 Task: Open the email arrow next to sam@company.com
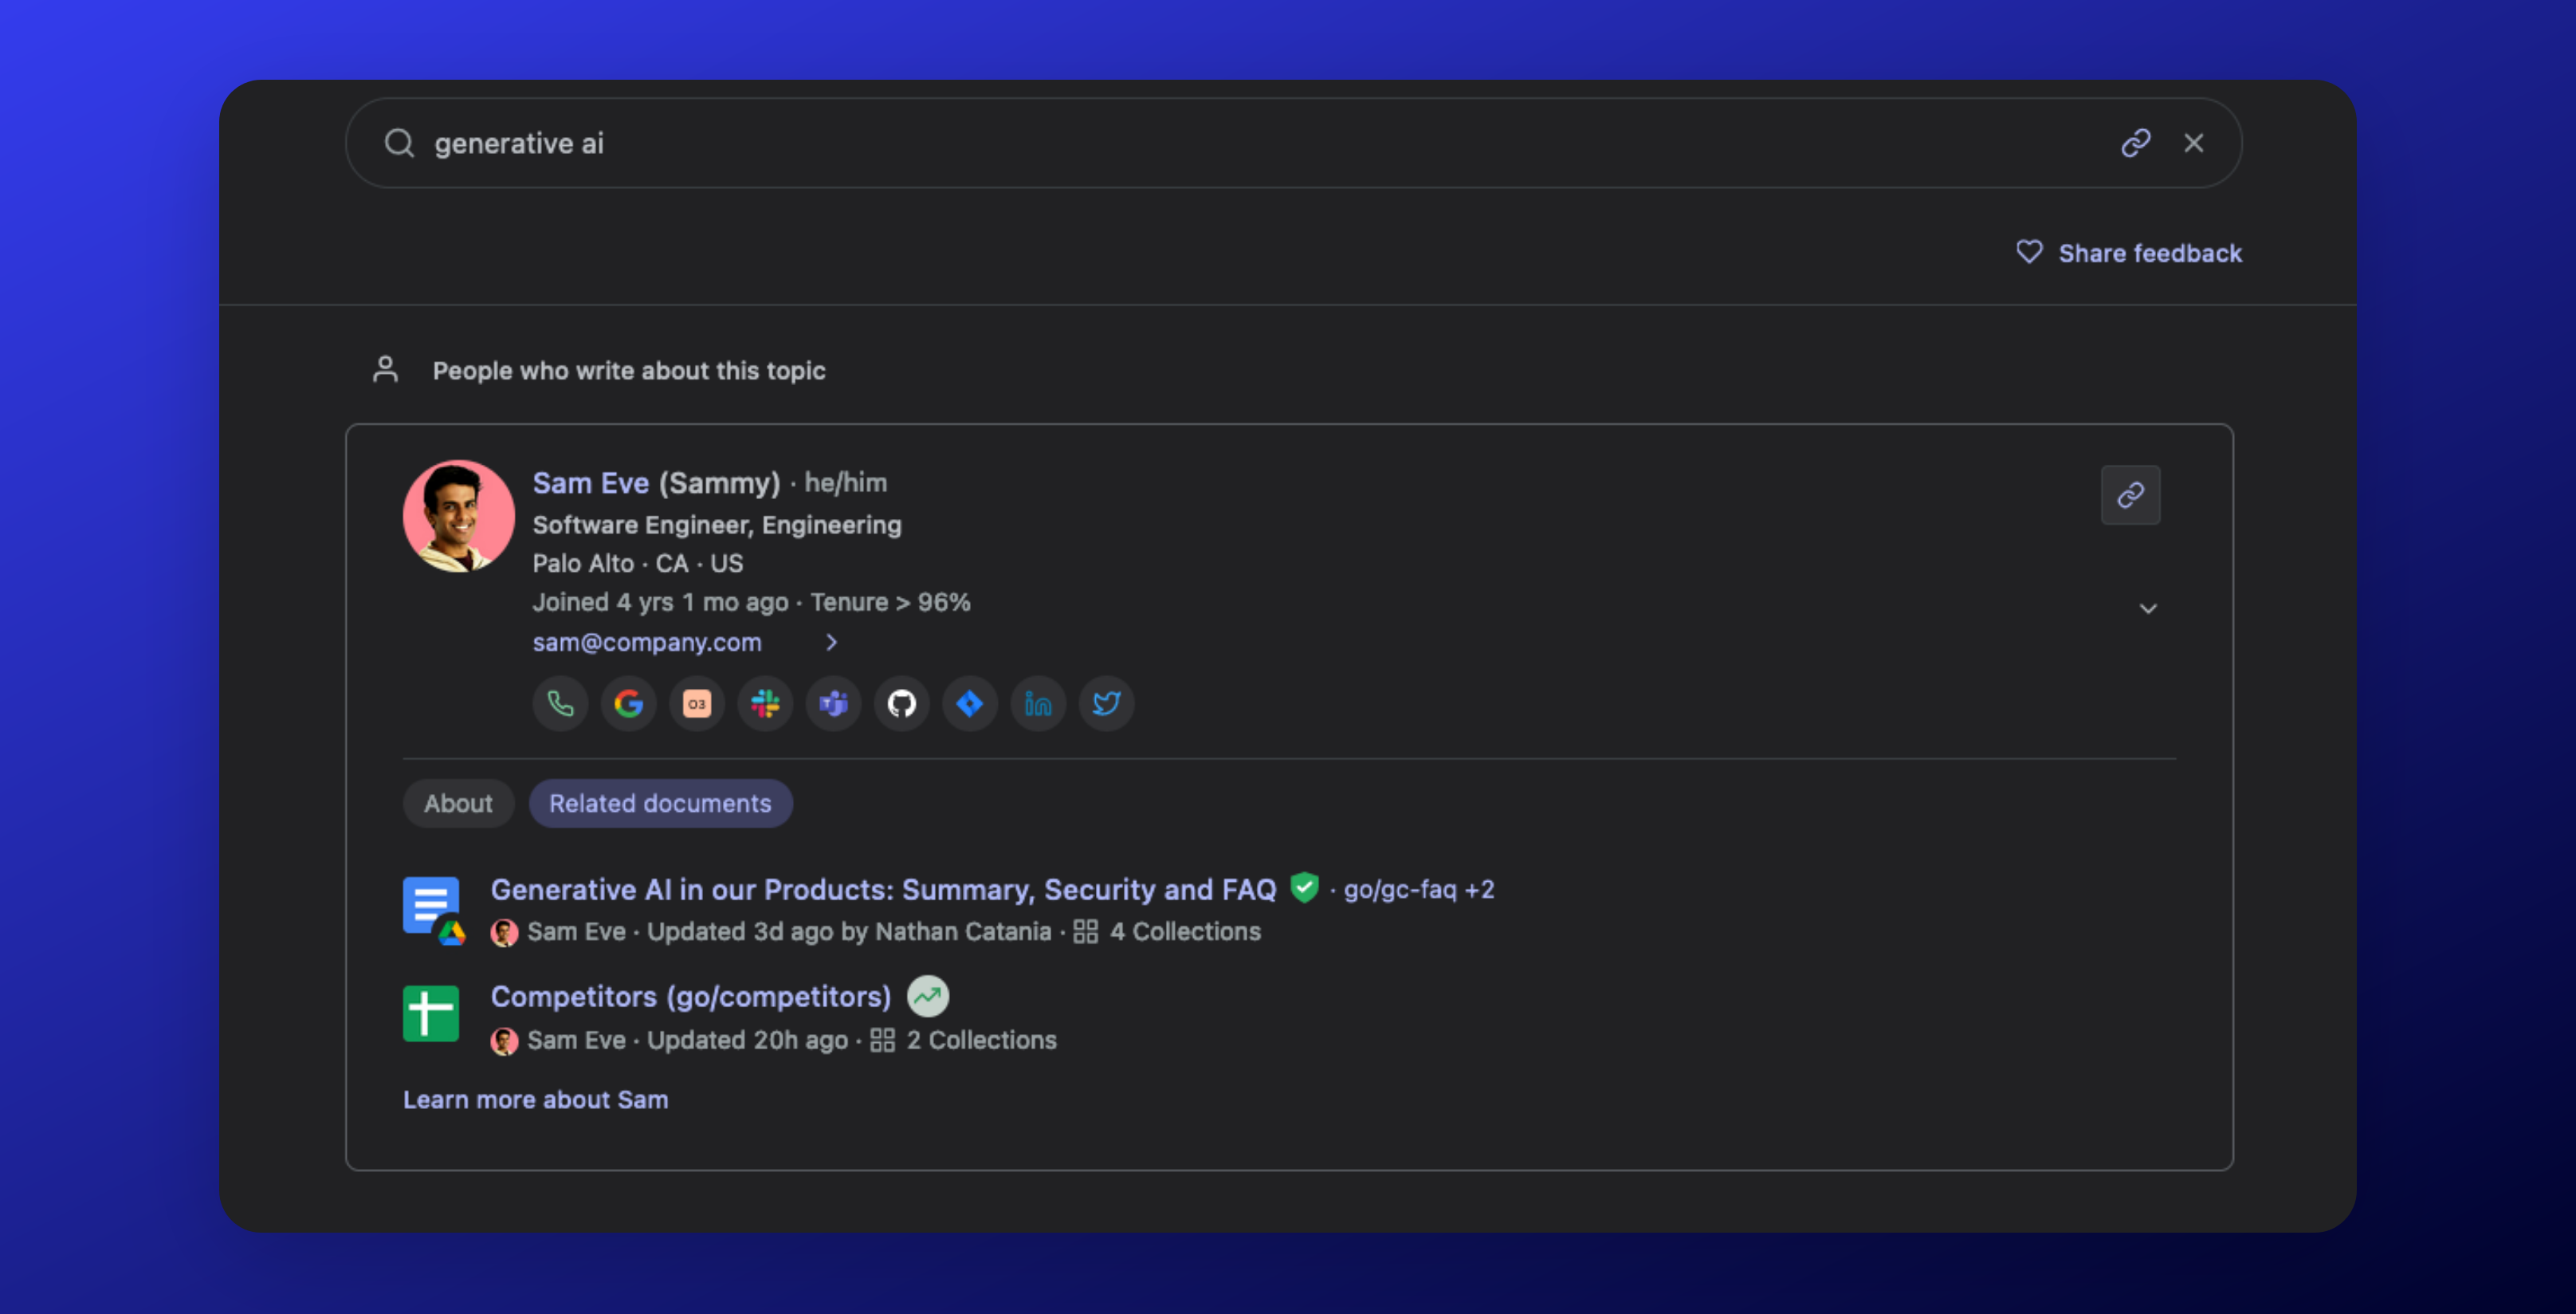click(x=831, y=642)
